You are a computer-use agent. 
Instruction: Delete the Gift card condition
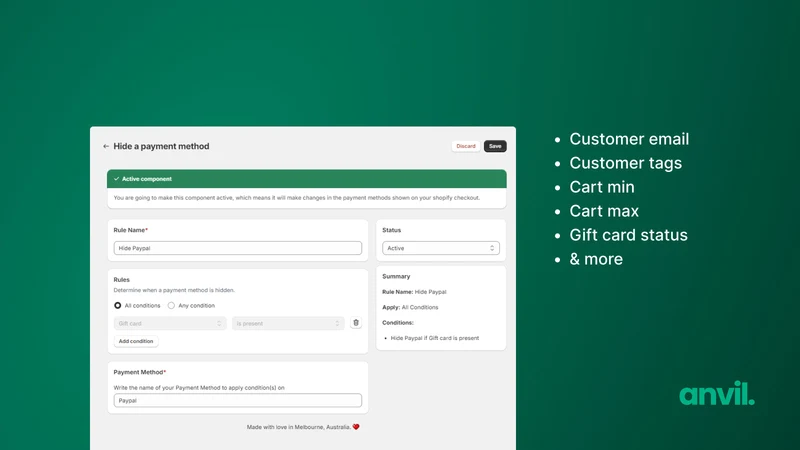[x=356, y=323]
